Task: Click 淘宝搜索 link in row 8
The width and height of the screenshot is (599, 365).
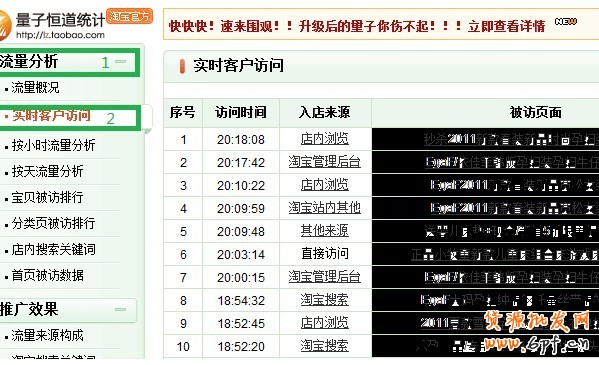Action: pyautogui.click(x=325, y=300)
